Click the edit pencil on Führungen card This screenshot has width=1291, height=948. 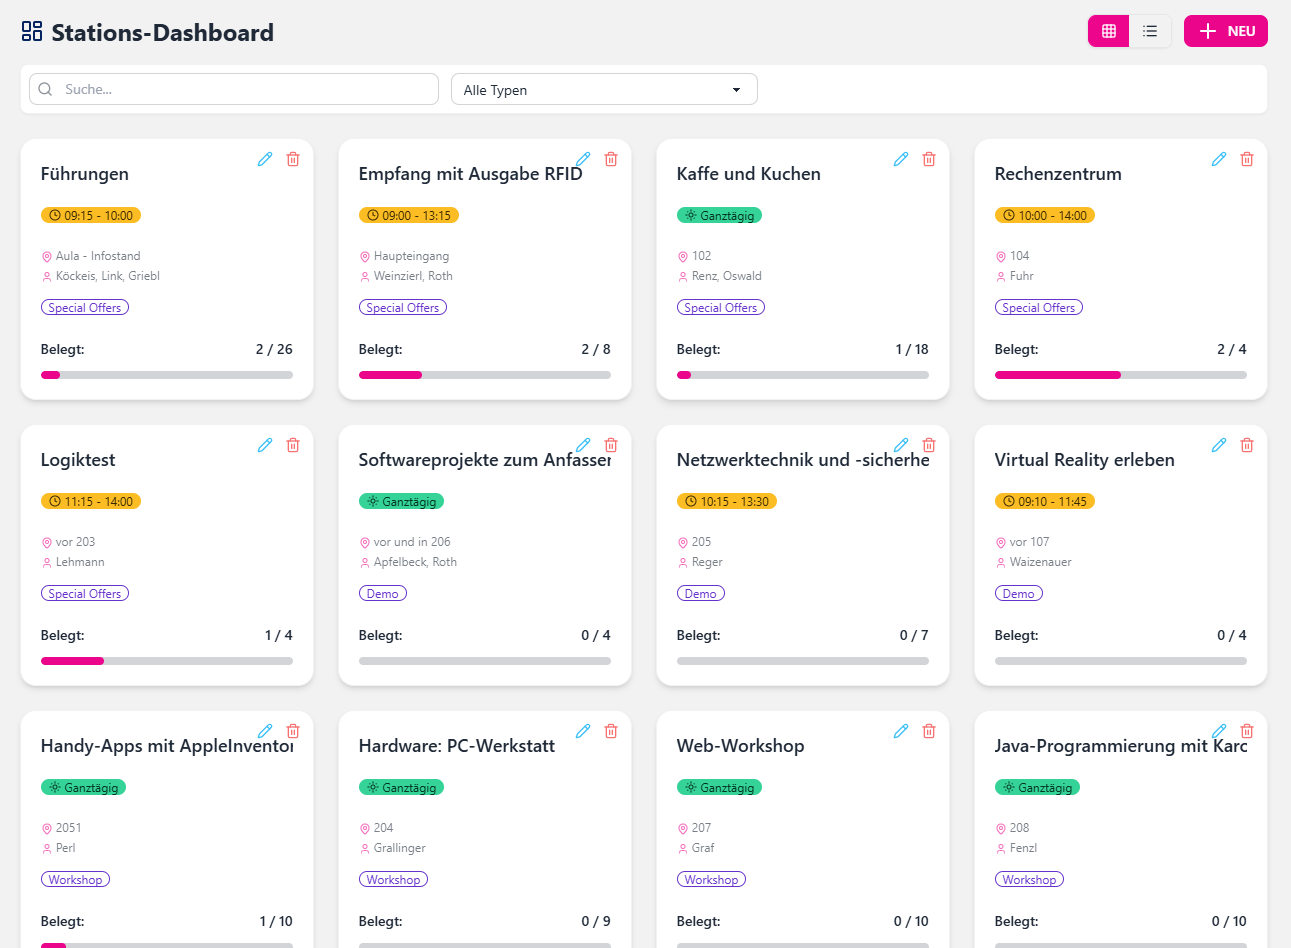pos(265,159)
